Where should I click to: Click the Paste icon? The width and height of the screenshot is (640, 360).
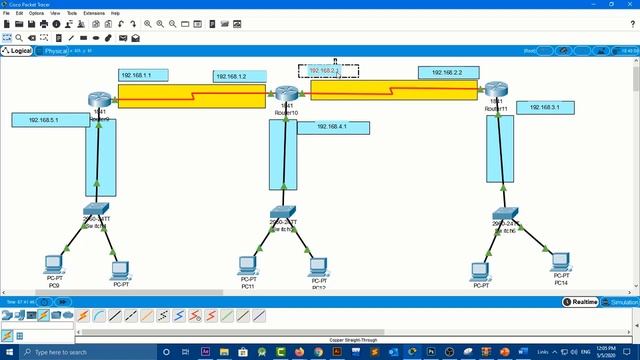108,24
